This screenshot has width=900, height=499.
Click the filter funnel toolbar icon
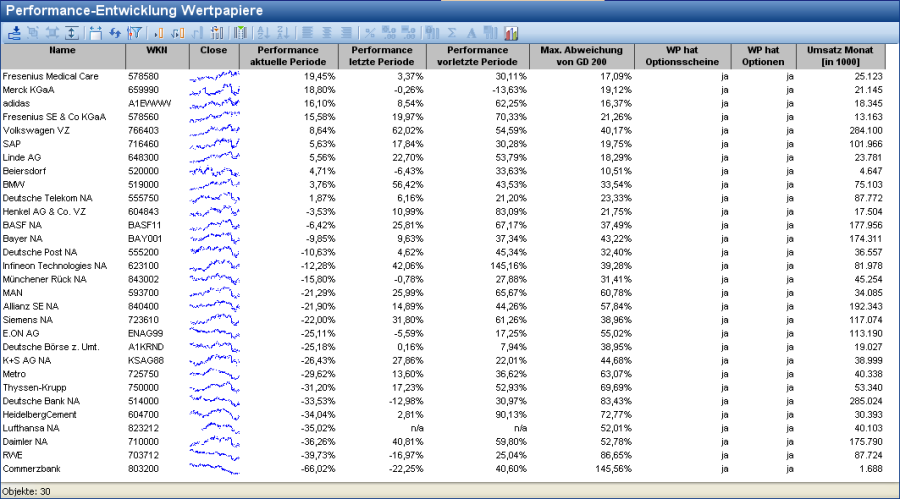(135, 33)
